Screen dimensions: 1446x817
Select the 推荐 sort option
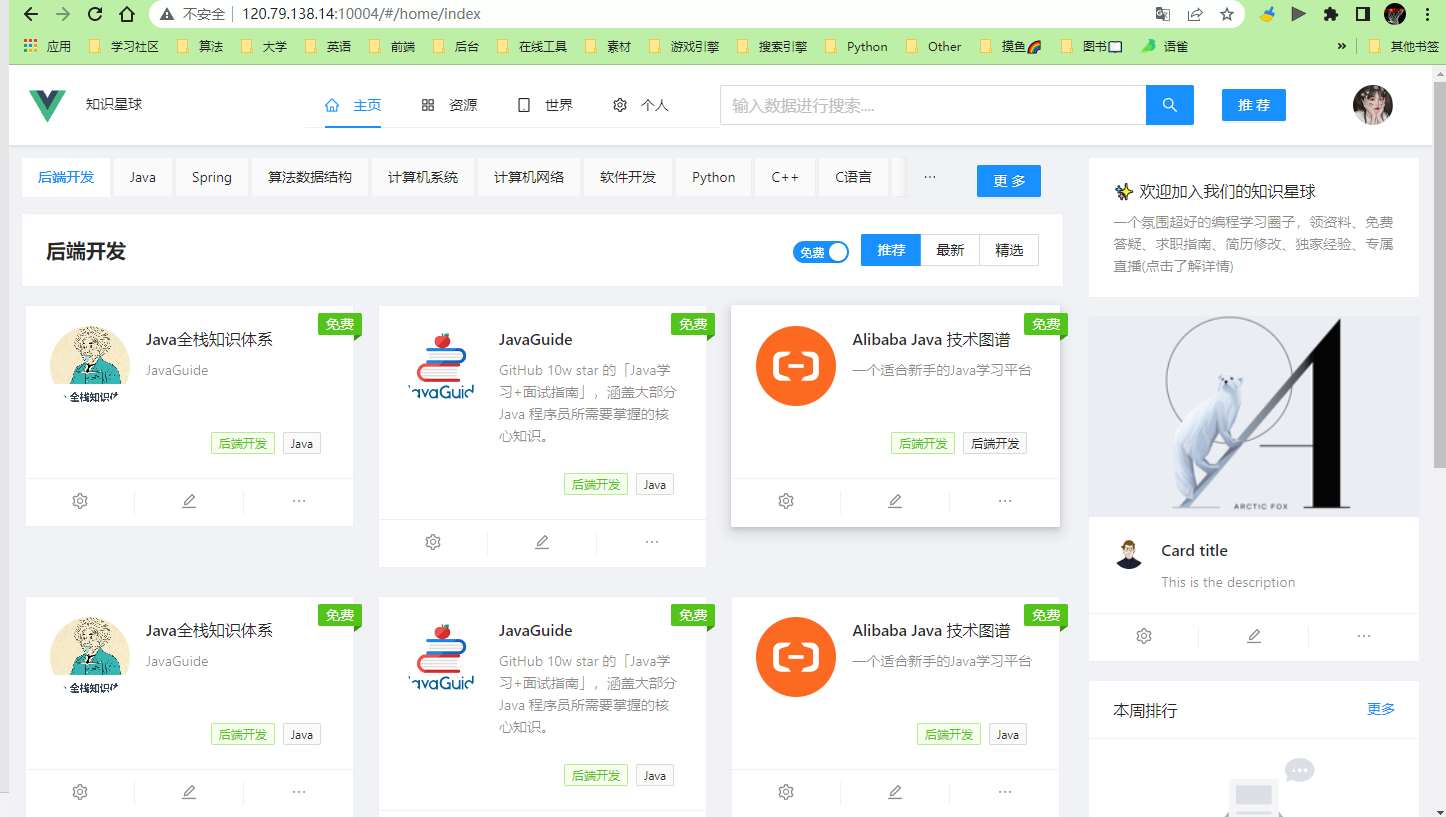click(891, 250)
